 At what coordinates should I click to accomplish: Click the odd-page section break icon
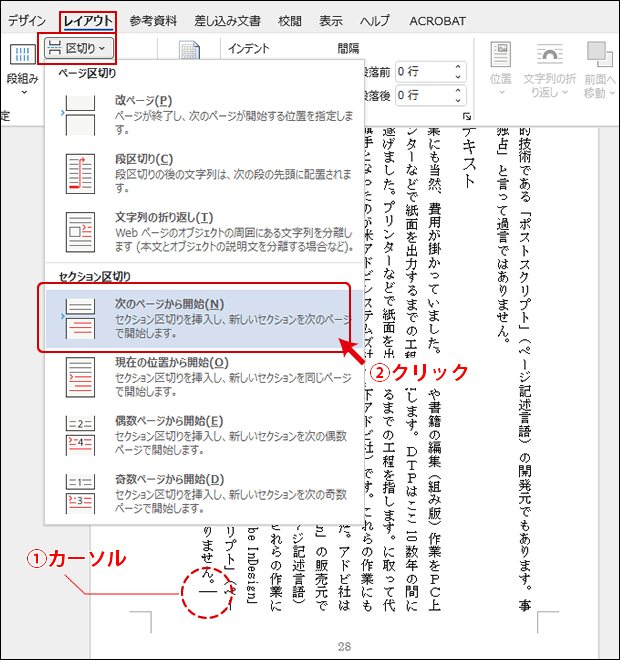pos(80,494)
